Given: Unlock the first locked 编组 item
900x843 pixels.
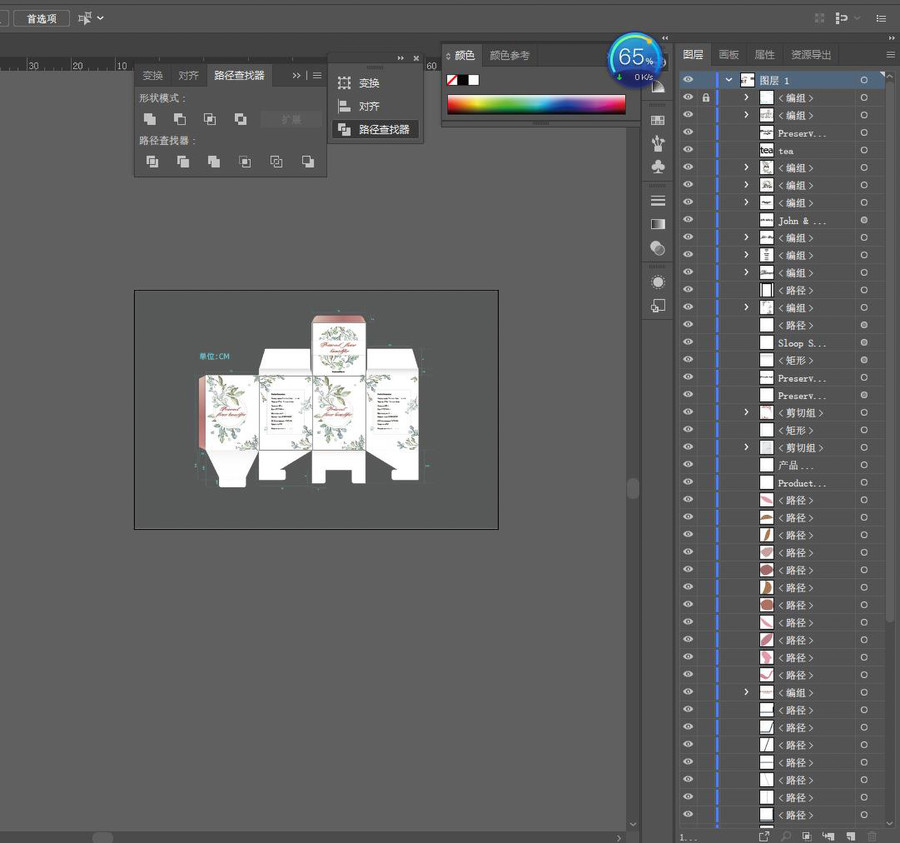Looking at the screenshot, I should (706, 98).
